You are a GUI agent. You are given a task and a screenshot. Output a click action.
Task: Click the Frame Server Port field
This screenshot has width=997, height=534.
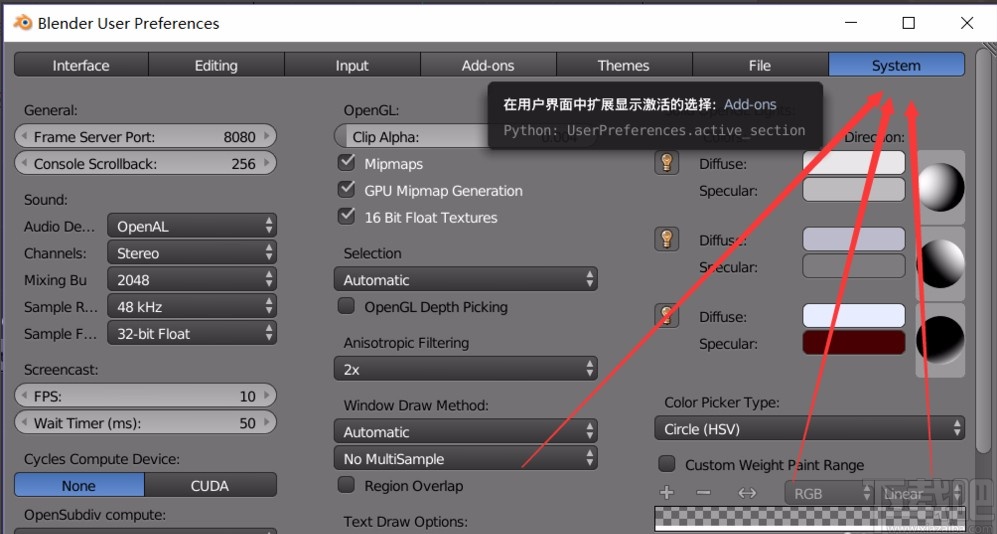point(146,136)
